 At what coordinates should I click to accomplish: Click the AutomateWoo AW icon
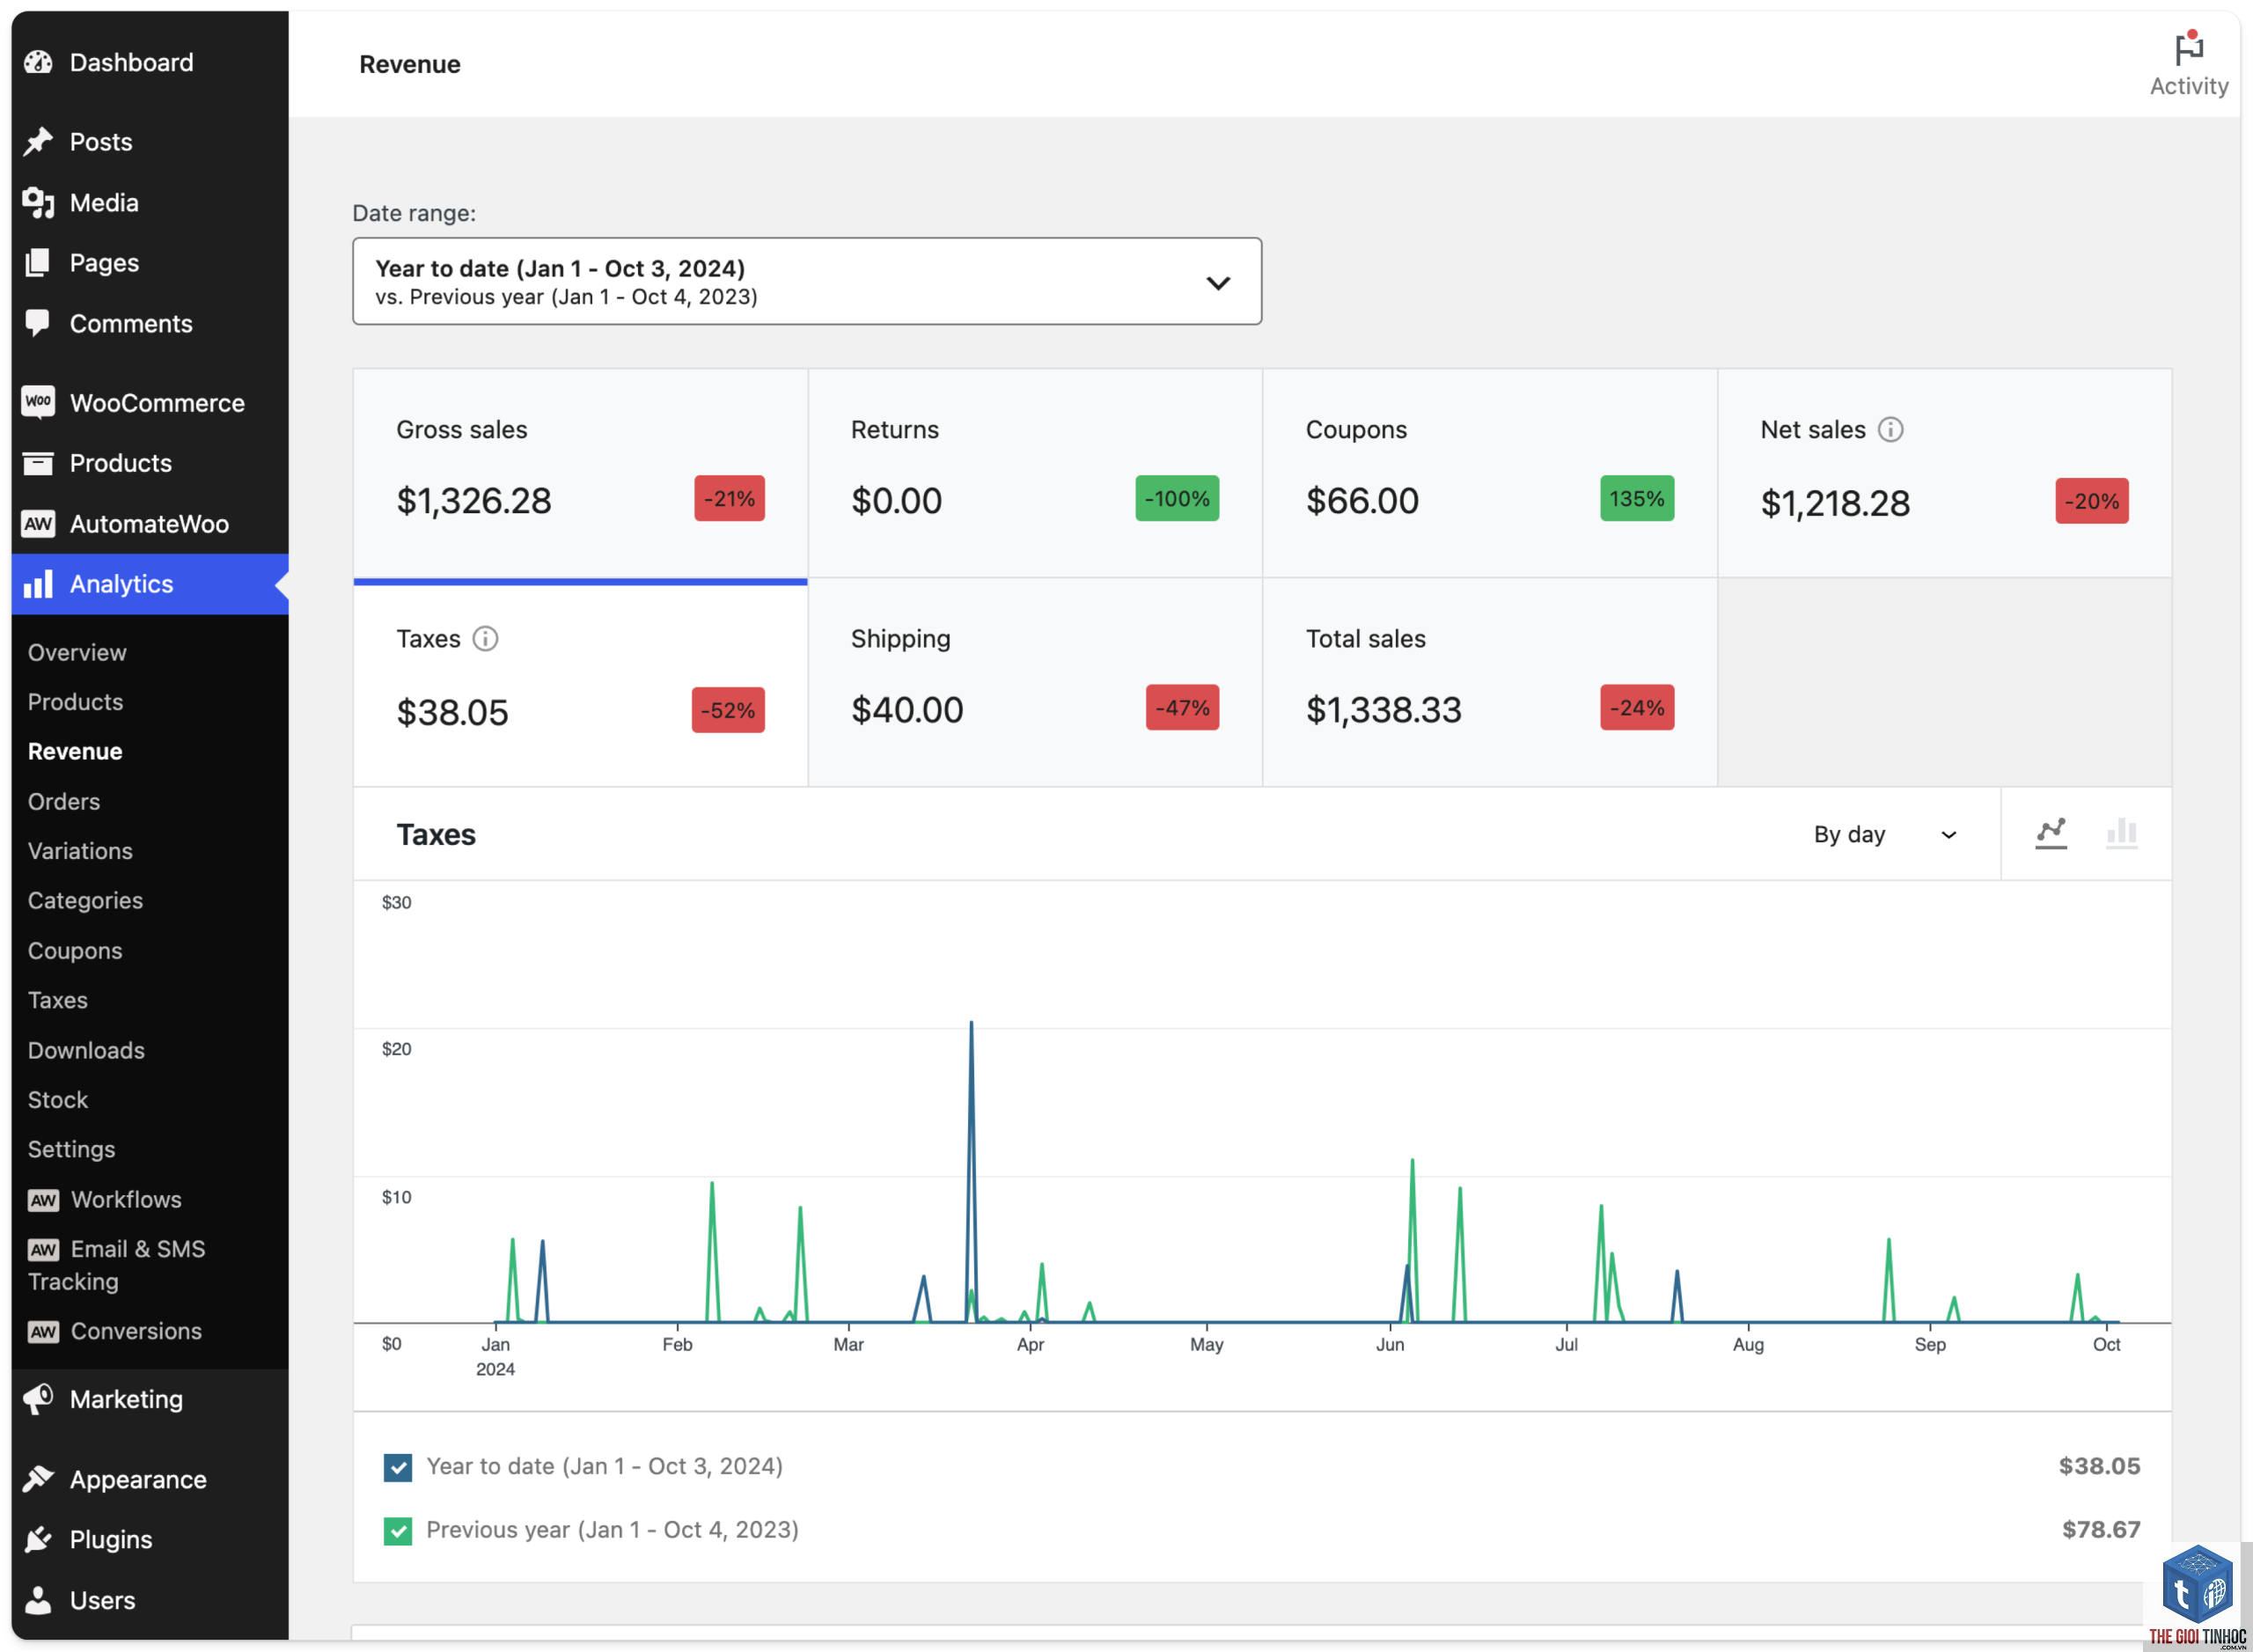click(x=38, y=524)
